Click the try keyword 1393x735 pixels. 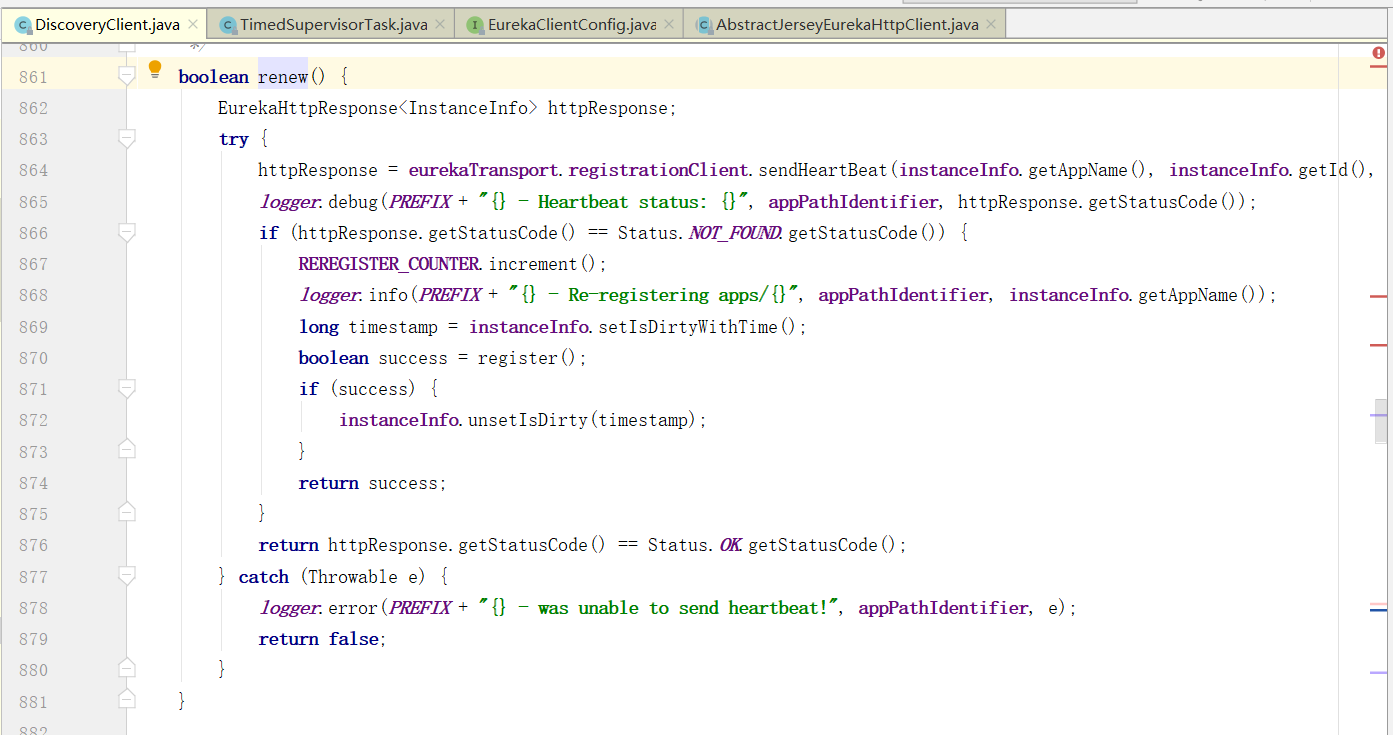[233, 139]
